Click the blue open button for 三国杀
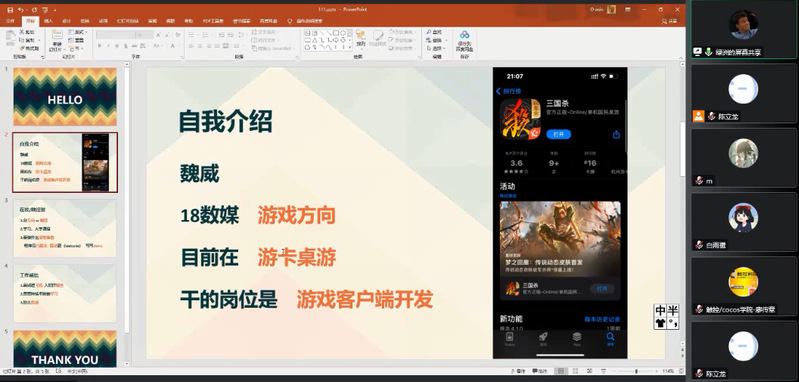Viewport: 799px width, 382px height. 558,134
